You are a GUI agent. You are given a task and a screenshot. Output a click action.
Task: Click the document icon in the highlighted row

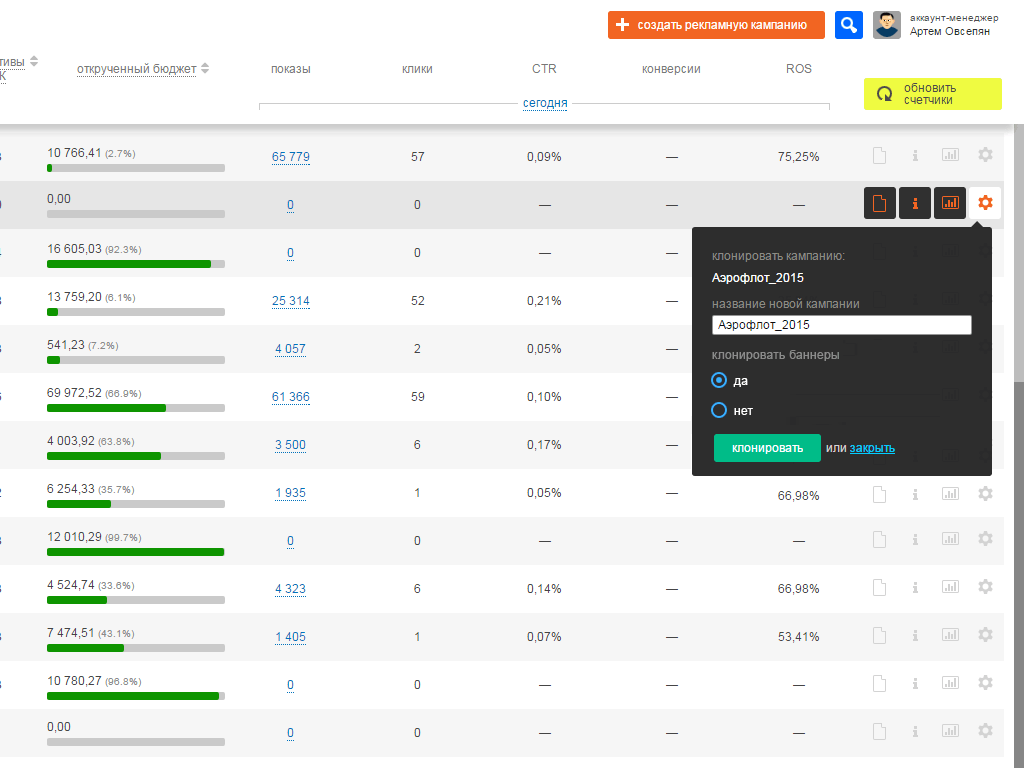click(880, 203)
